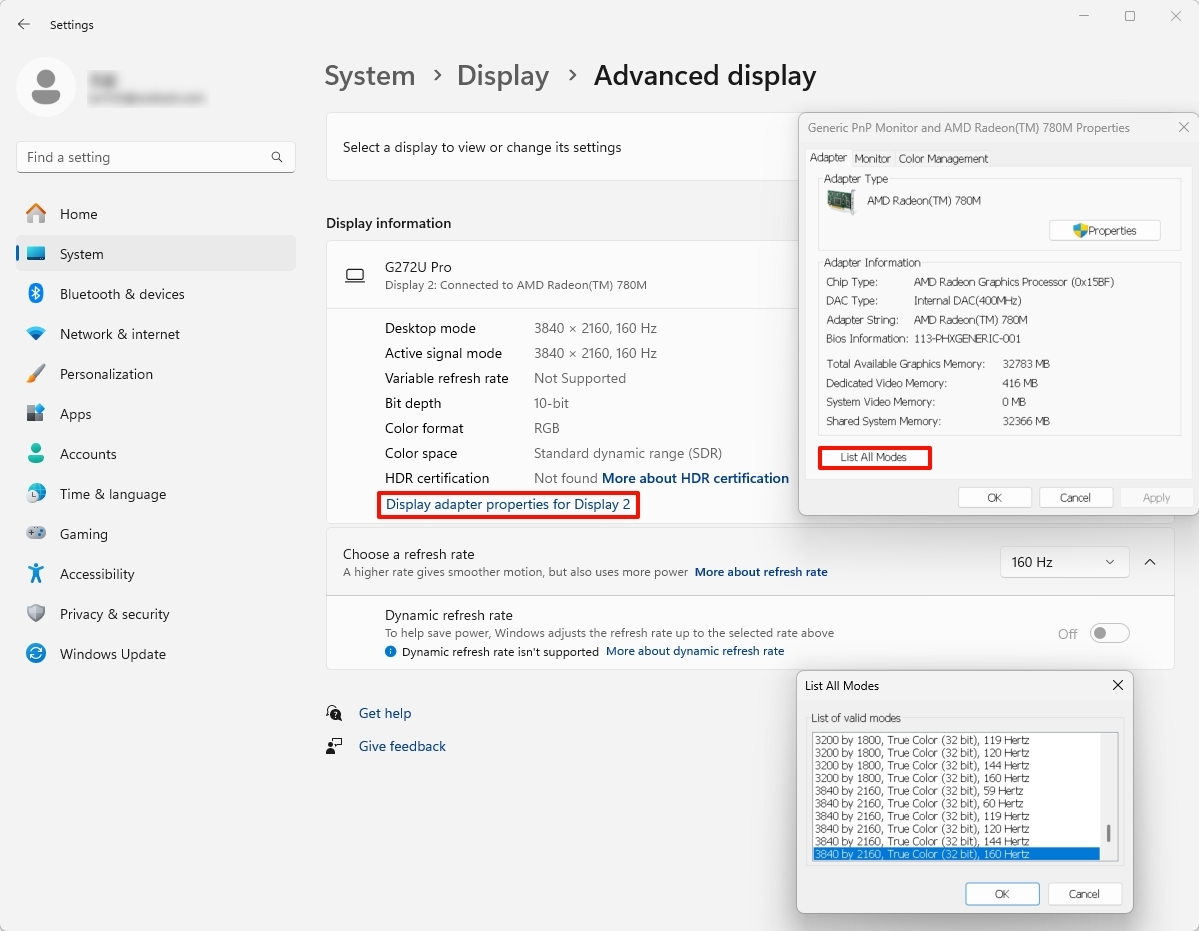Click the back arrow in Settings
The height and width of the screenshot is (931, 1199).
(x=24, y=24)
